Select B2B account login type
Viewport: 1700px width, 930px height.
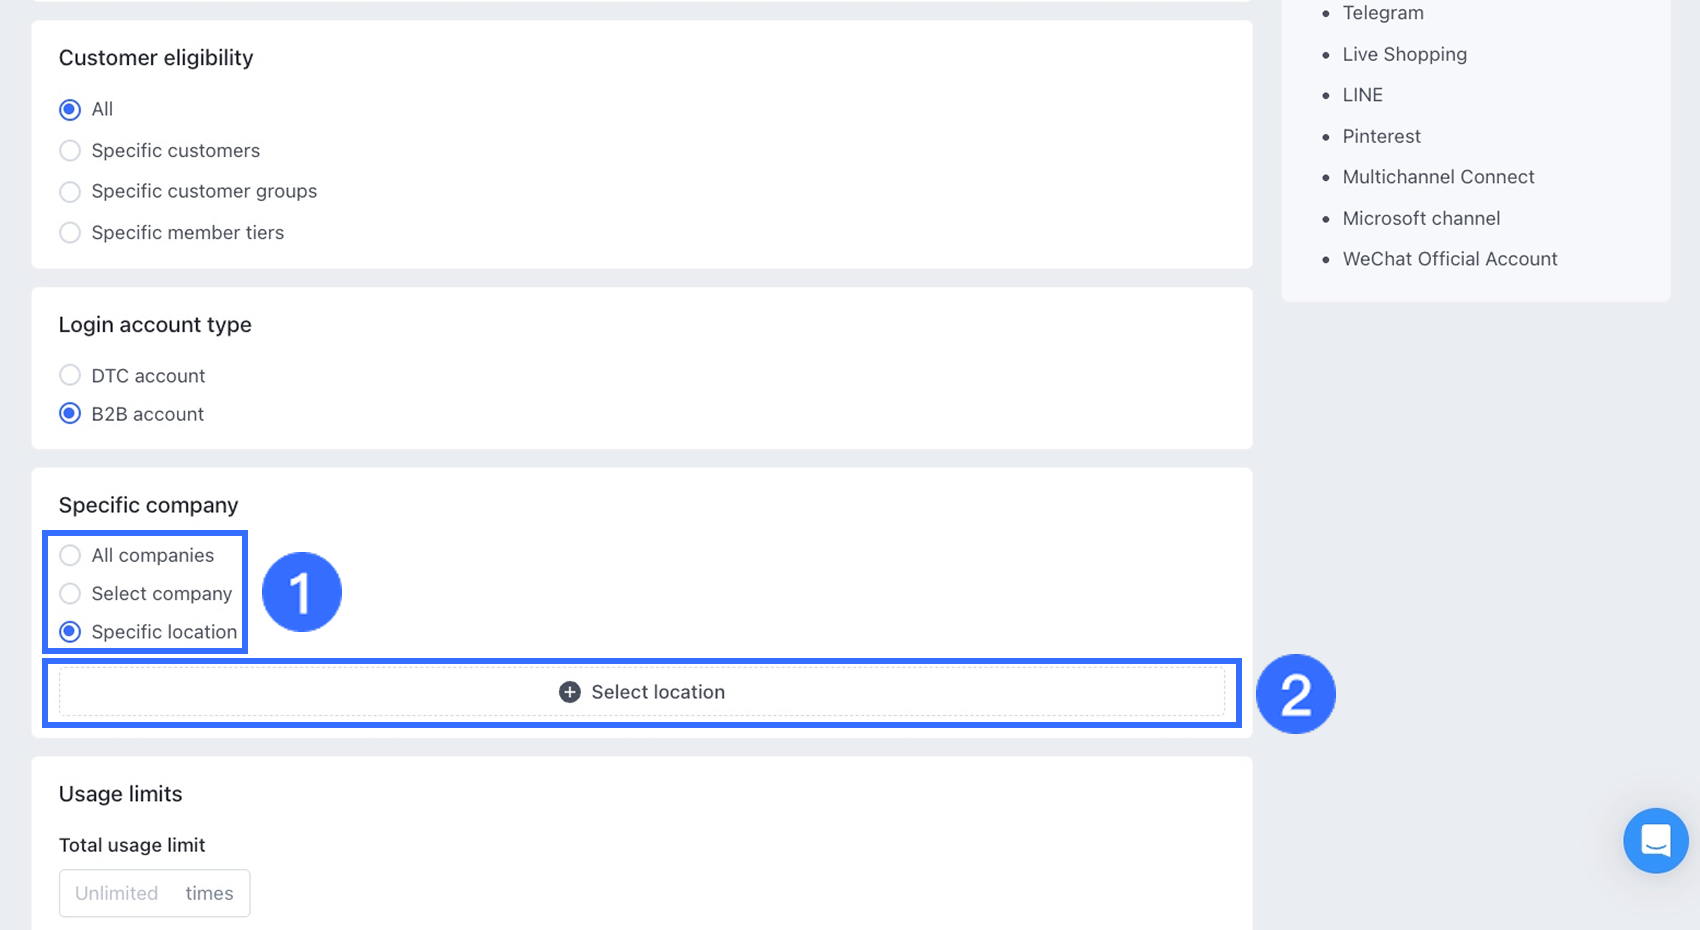point(70,414)
